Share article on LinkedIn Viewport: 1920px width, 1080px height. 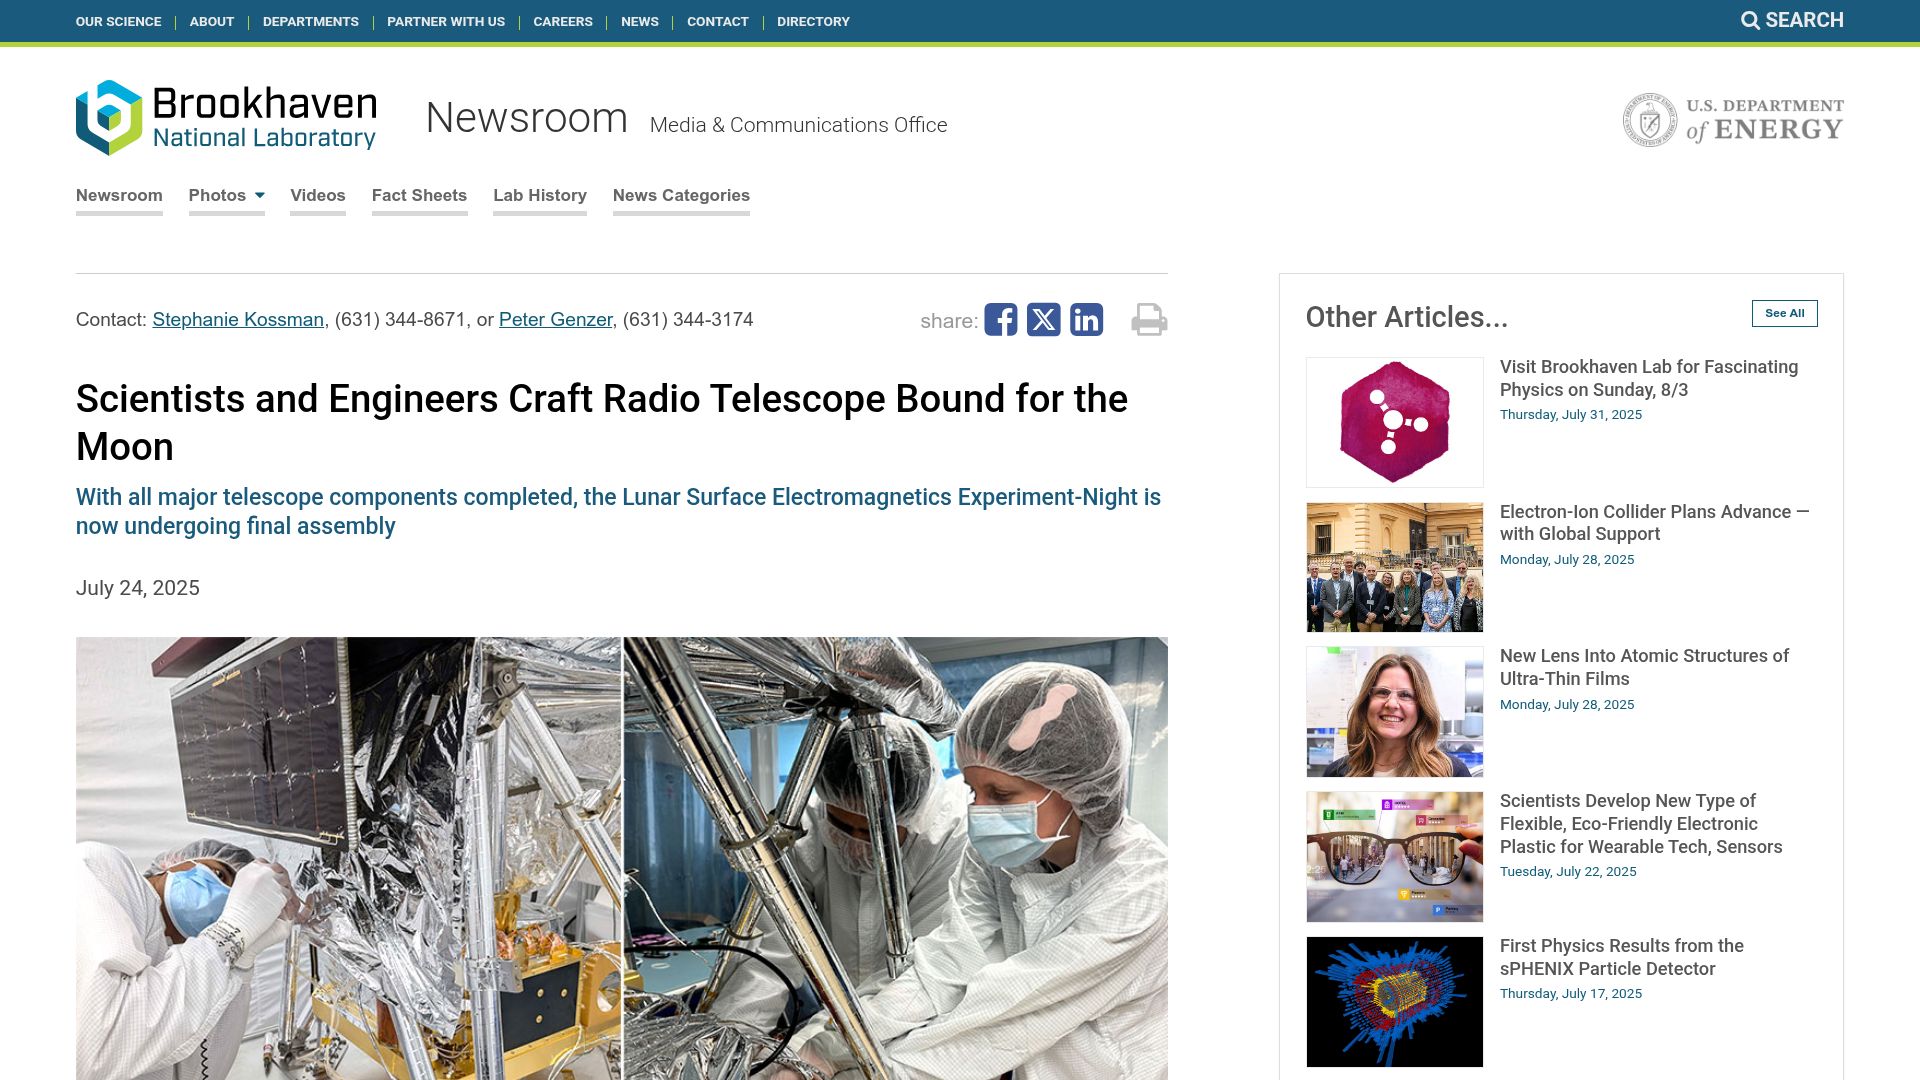pyautogui.click(x=1086, y=320)
